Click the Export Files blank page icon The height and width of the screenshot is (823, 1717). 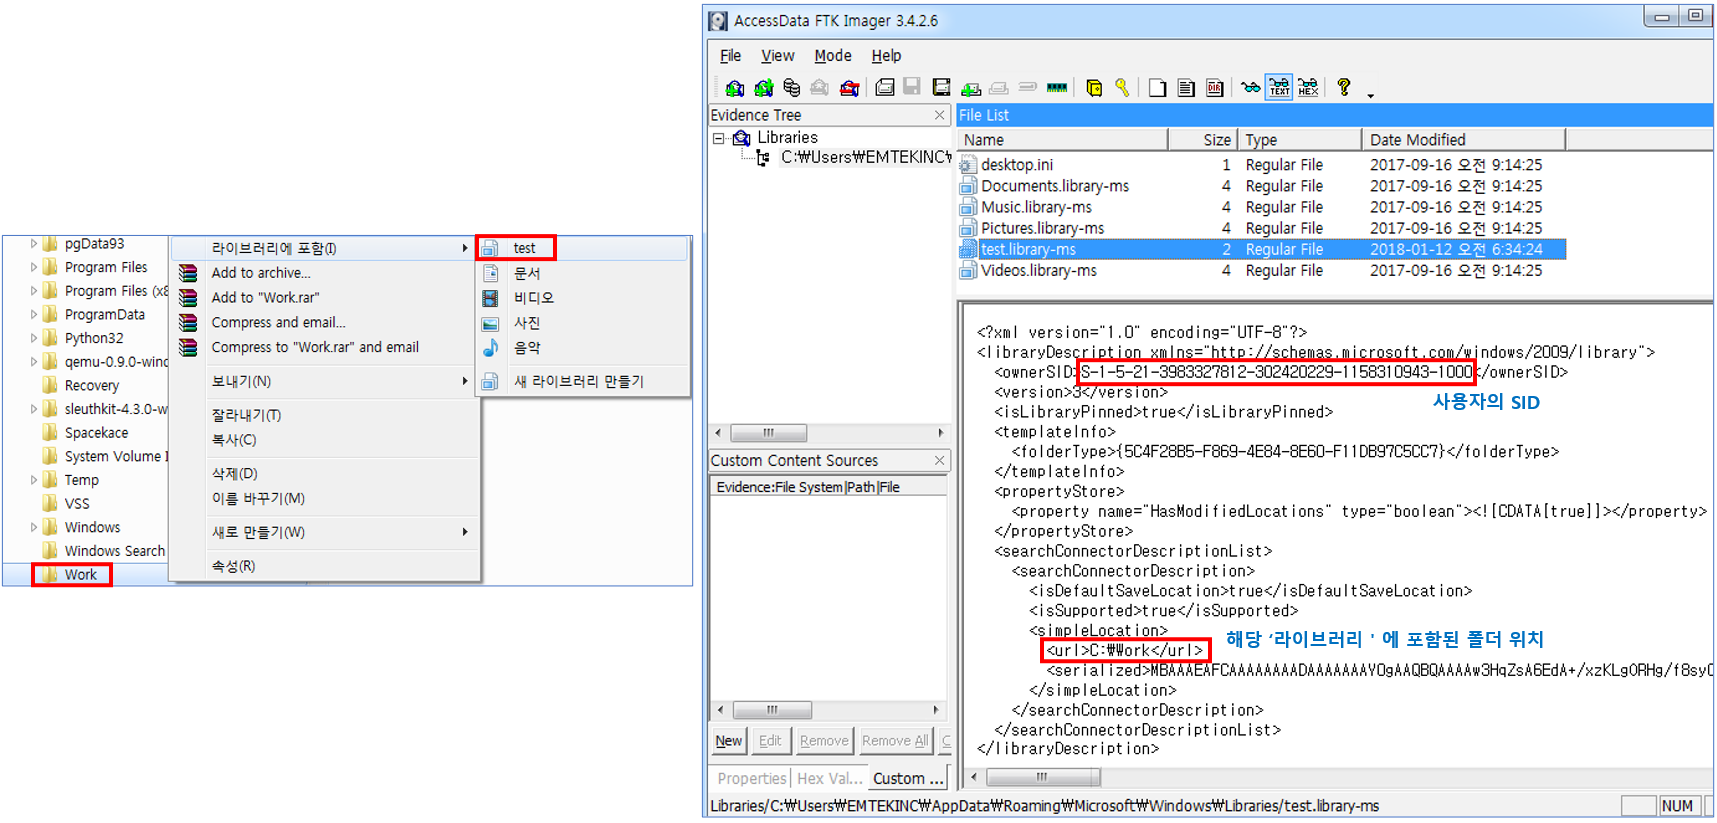[1157, 88]
